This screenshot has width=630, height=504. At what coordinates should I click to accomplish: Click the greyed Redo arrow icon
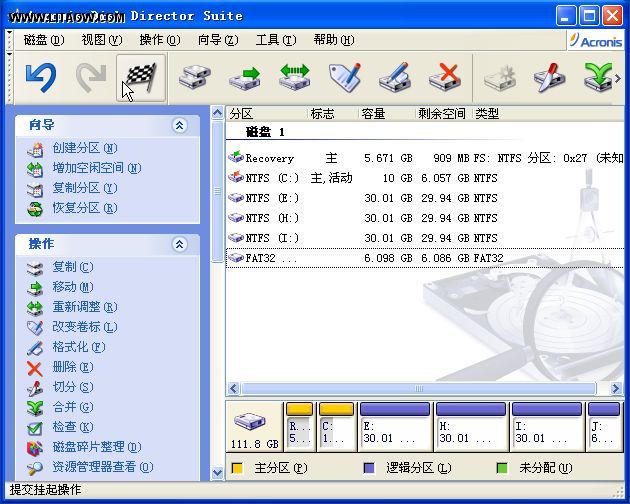(91, 78)
